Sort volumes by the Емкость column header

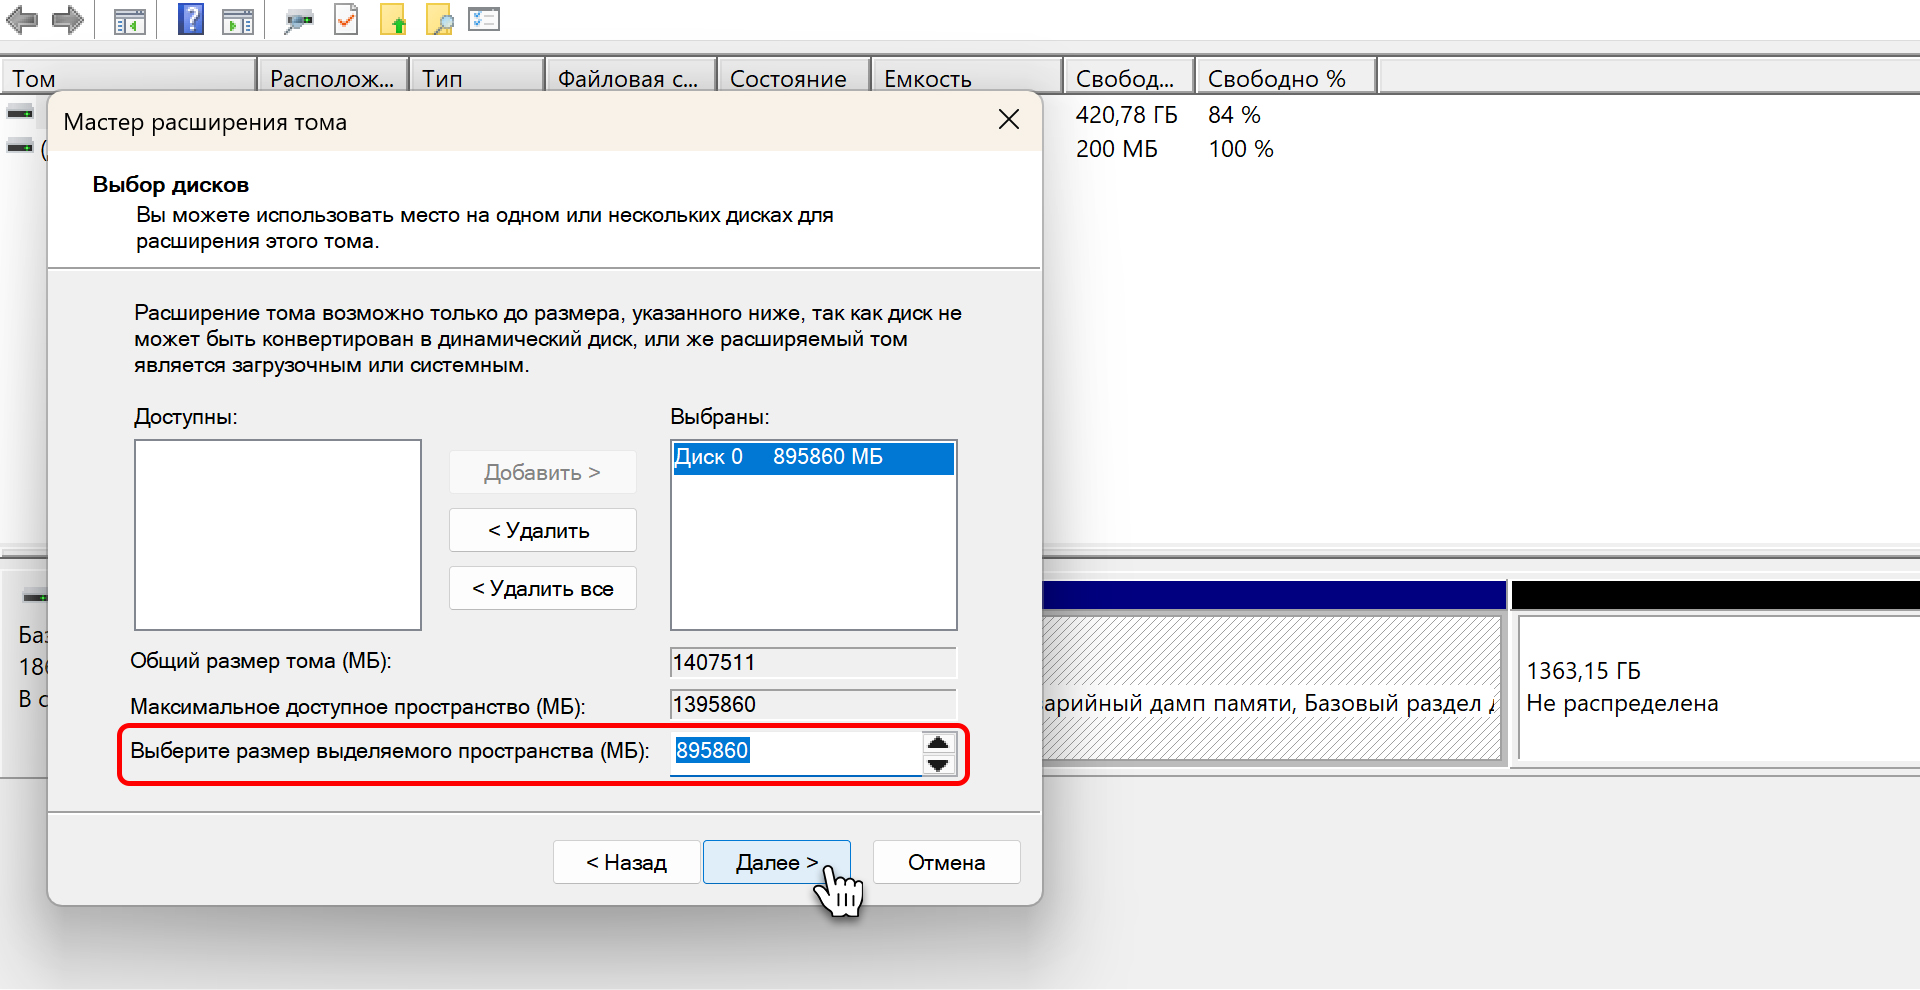point(966,79)
